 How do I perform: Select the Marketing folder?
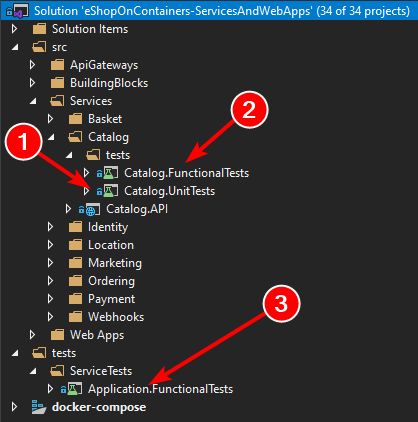coord(115,263)
